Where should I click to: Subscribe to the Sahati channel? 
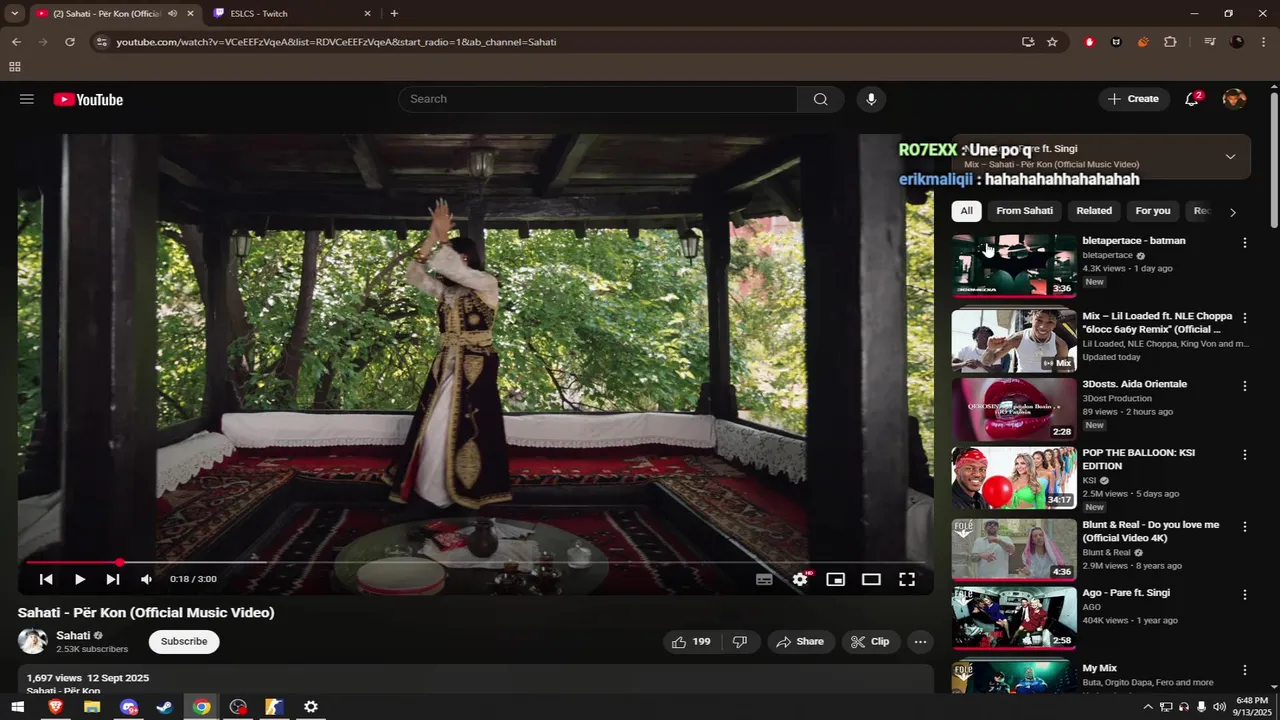tap(184, 642)
